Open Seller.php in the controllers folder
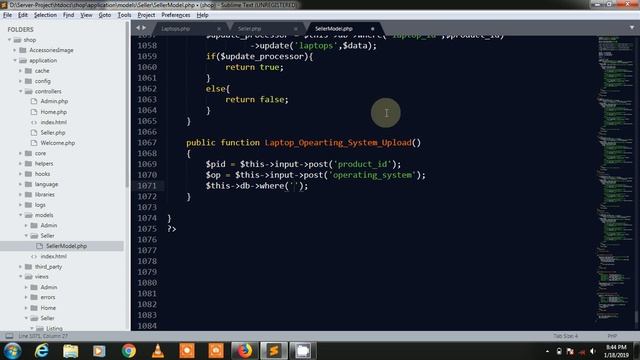 tap(53, 133)
